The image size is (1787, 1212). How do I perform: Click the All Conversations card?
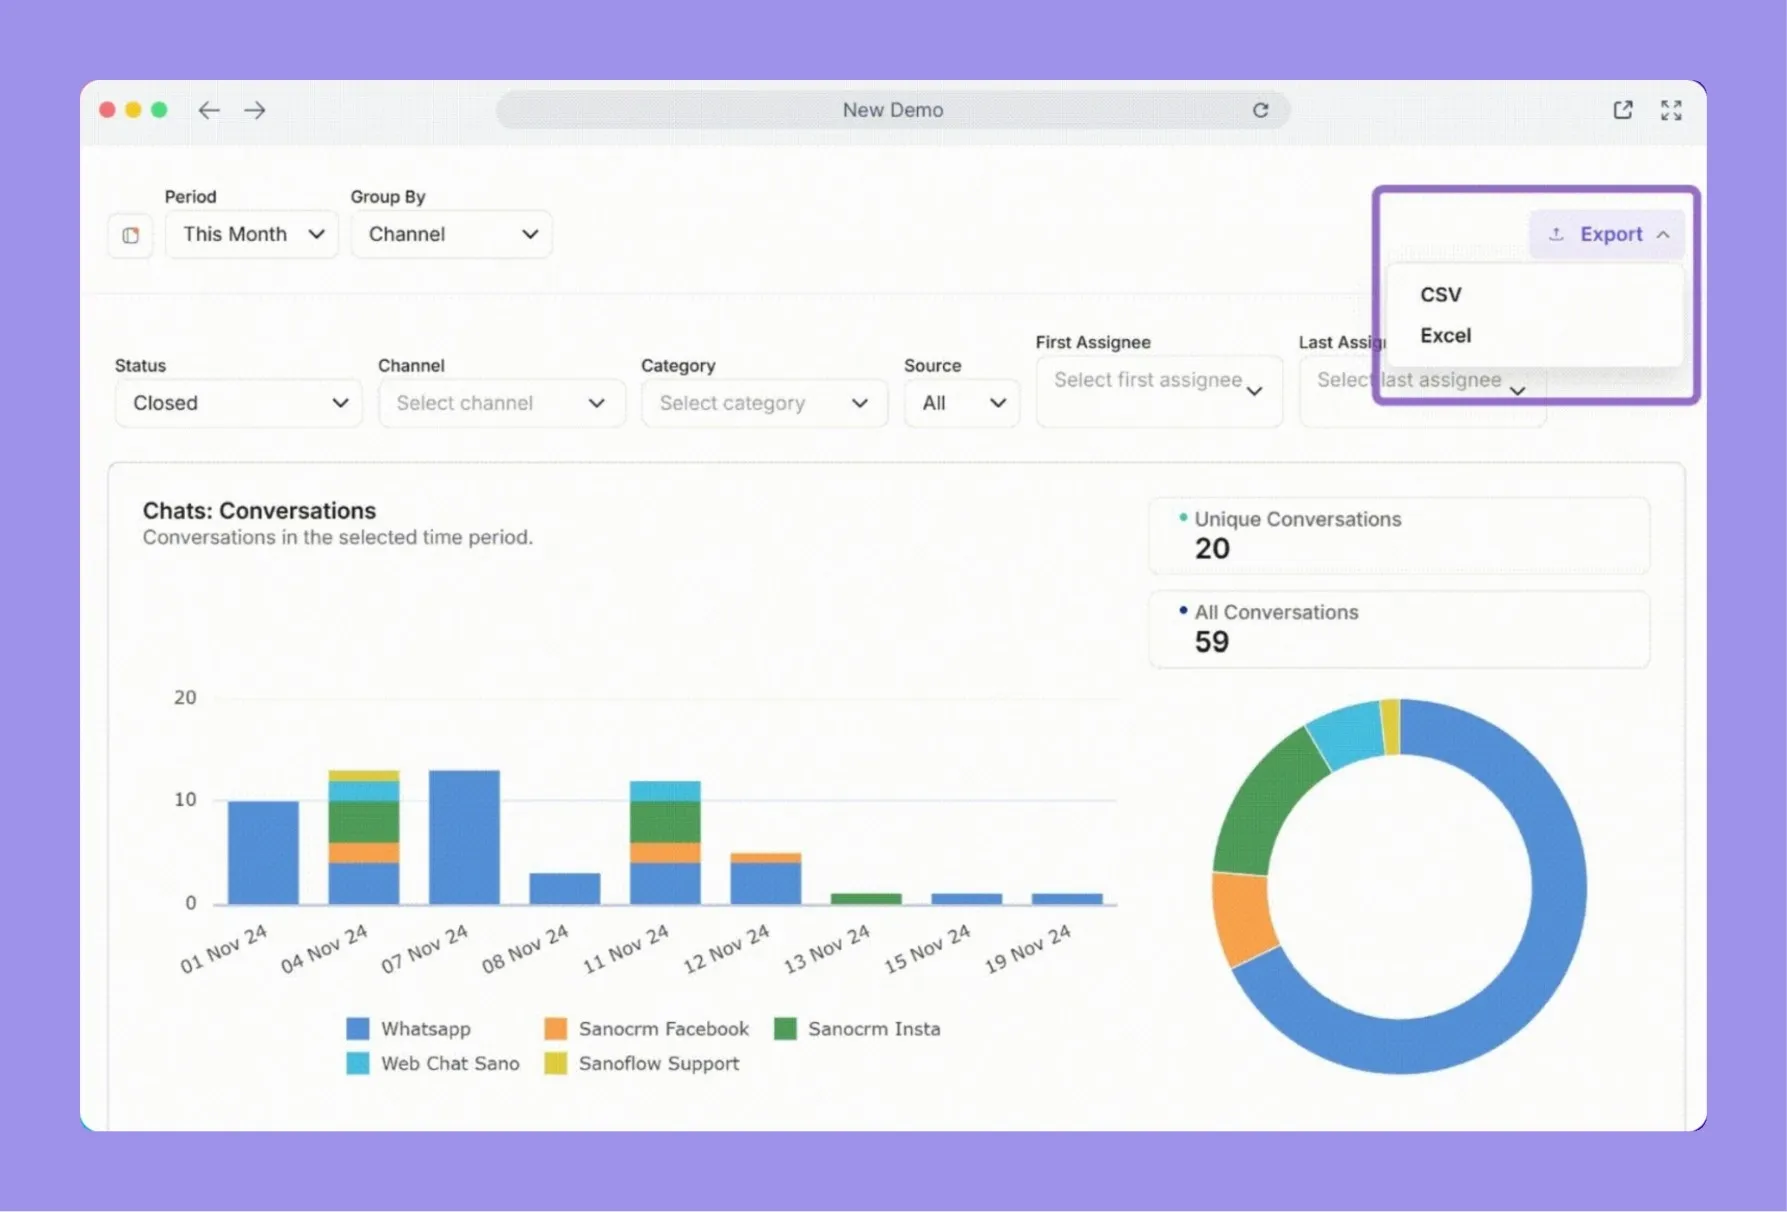pos(1399,629)
